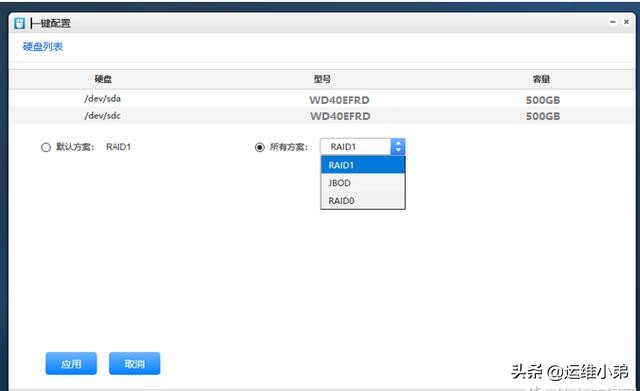Viewport: 640px width, 391px height.
Task: Choose JBOD from the dropdown list
Action: tap(363, 183)
